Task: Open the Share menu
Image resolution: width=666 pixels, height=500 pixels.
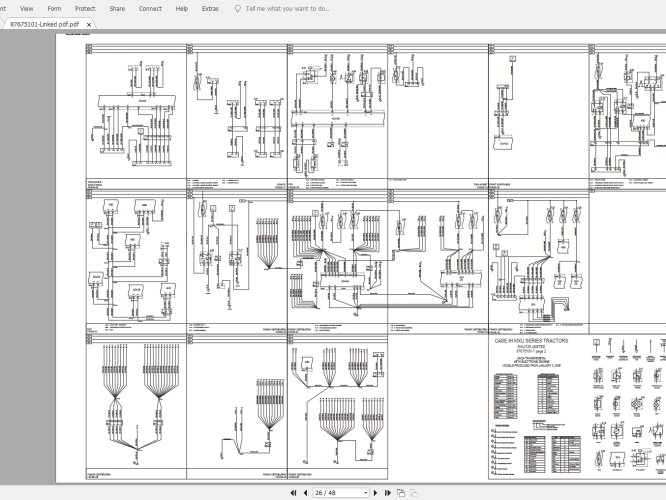Action: pyautogui.click(x=117, y=7)
